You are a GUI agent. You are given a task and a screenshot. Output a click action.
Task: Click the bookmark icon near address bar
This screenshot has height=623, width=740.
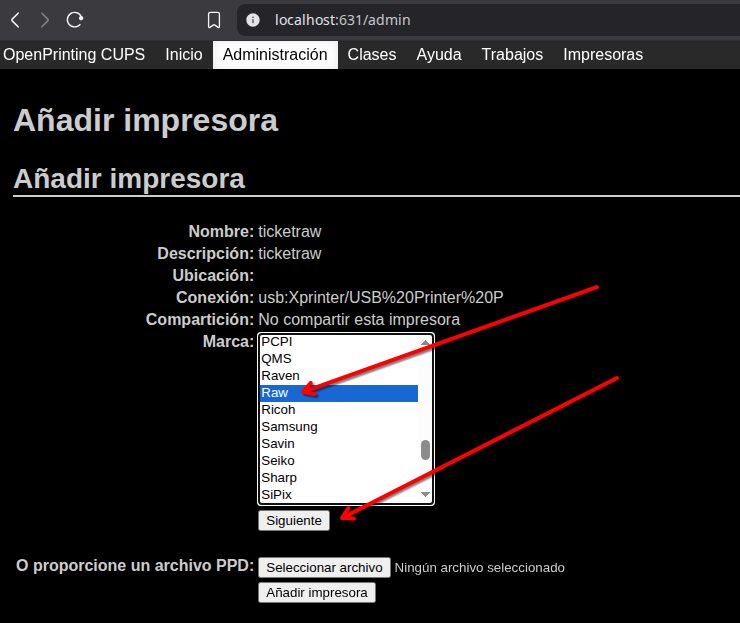coord(213,20)
